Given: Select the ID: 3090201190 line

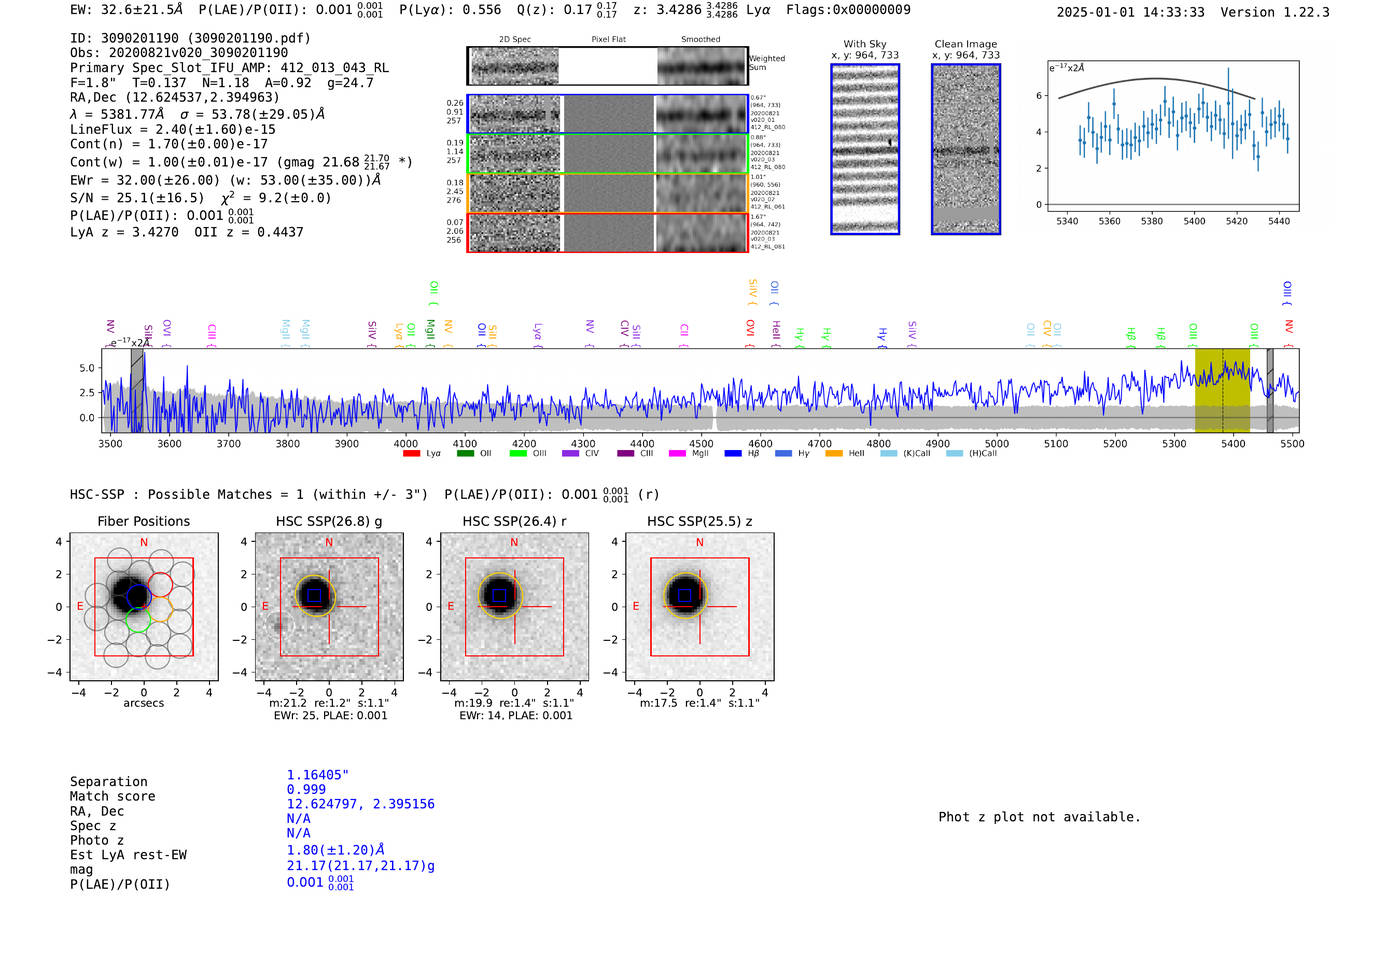Looking at the screenshot, I should [190, 38].
